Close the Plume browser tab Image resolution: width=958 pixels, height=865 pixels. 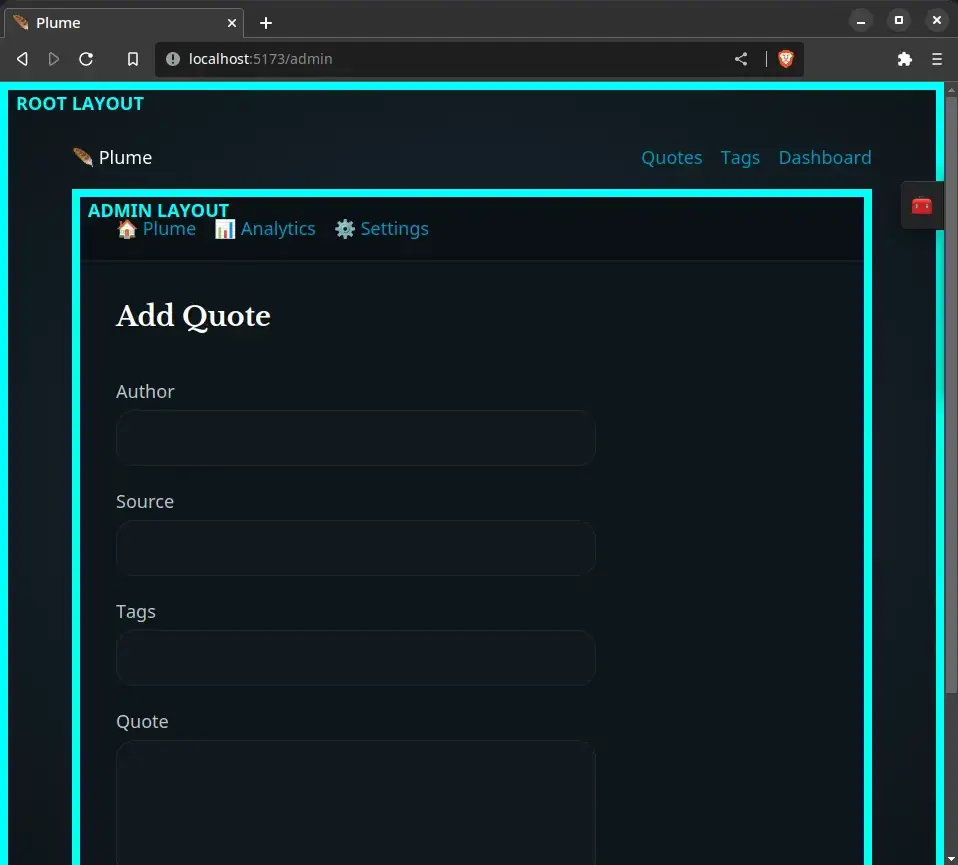(232, 23)
